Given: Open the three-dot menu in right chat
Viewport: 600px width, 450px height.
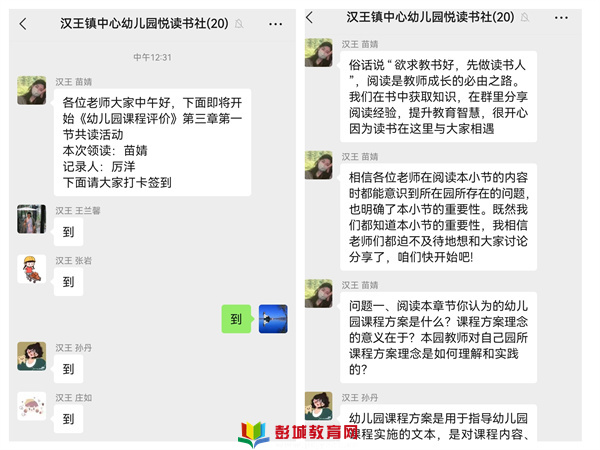Looking at the screenshot, I should (x=561, y=18).
